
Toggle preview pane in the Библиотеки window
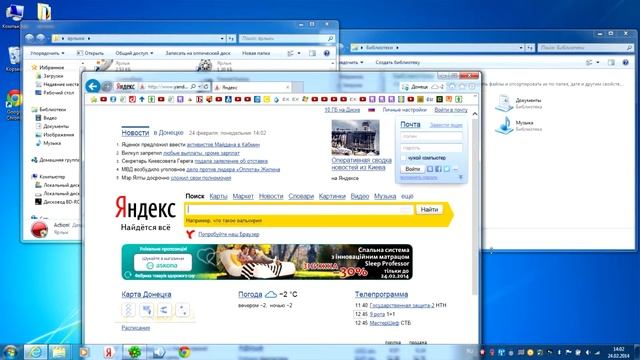(x=611, y=62)
